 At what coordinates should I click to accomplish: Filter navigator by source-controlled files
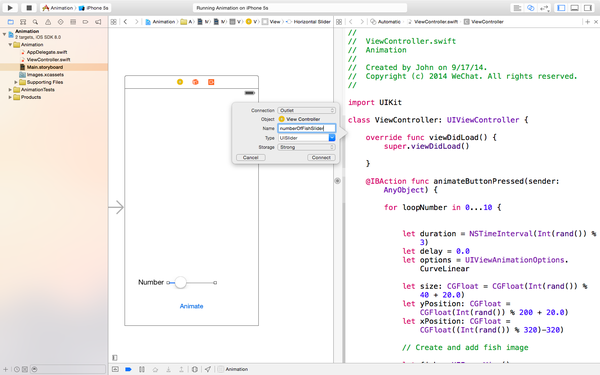tap(25, 369)
